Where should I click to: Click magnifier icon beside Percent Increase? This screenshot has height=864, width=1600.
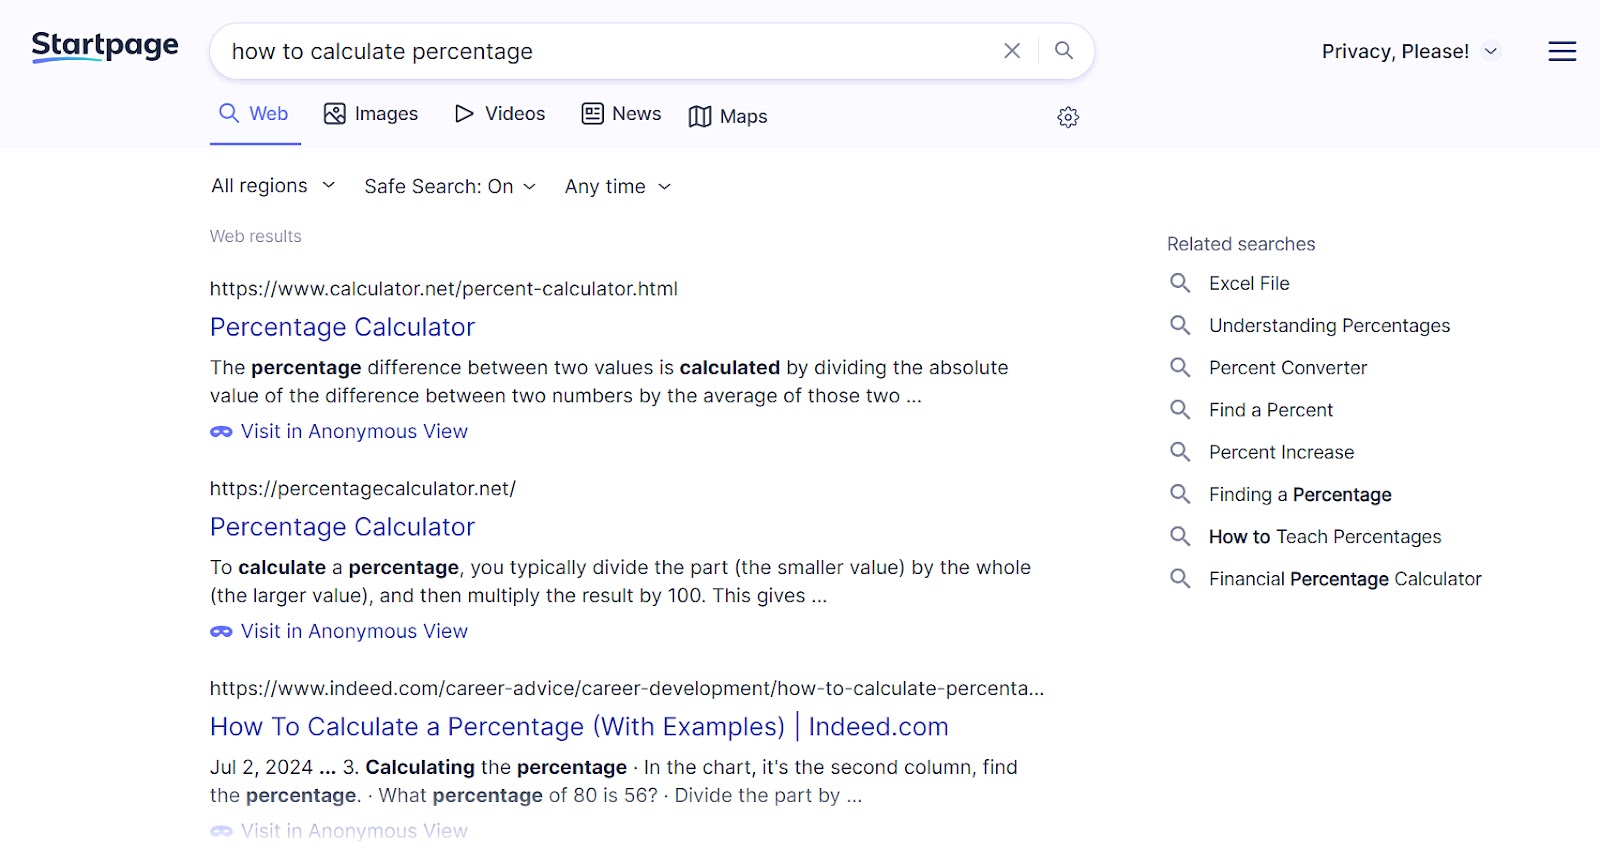tap(1180, 452)
